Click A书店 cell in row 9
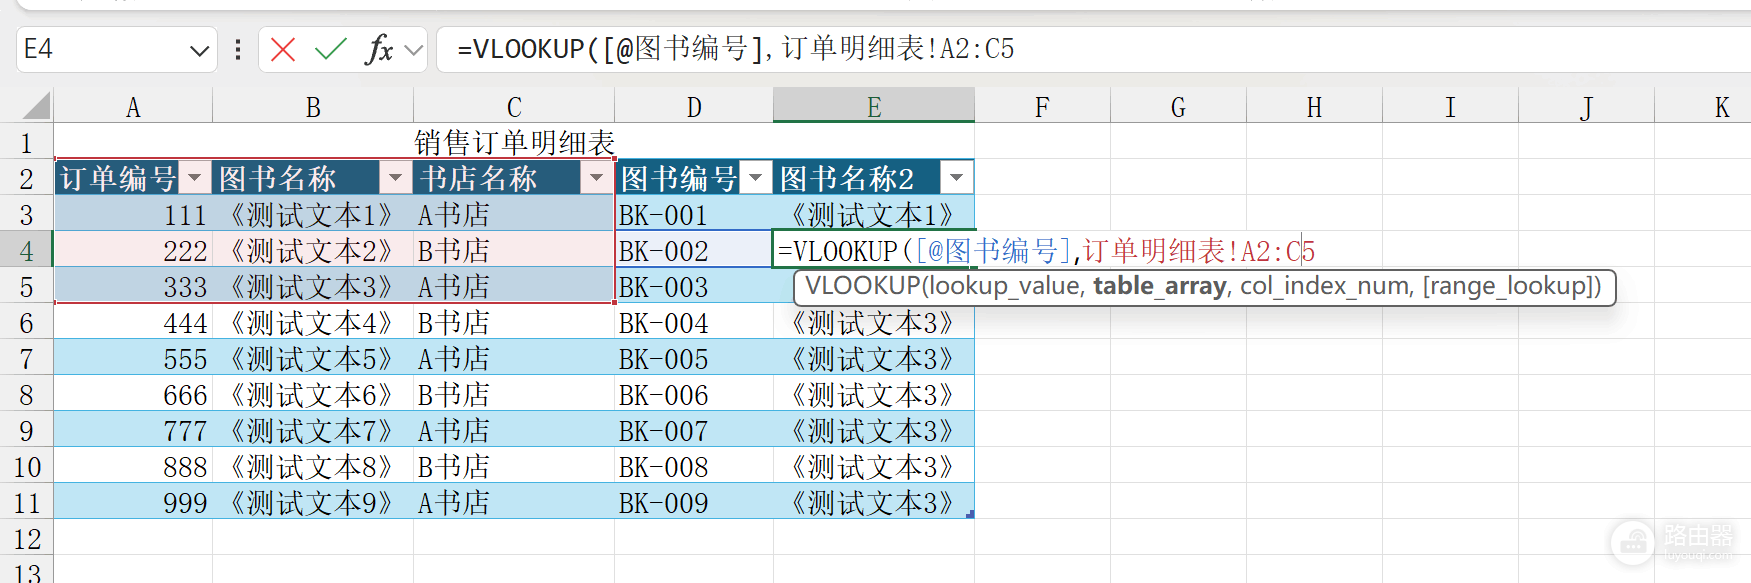The height and width of the screenshot is (583, 1751). (514, 430)
